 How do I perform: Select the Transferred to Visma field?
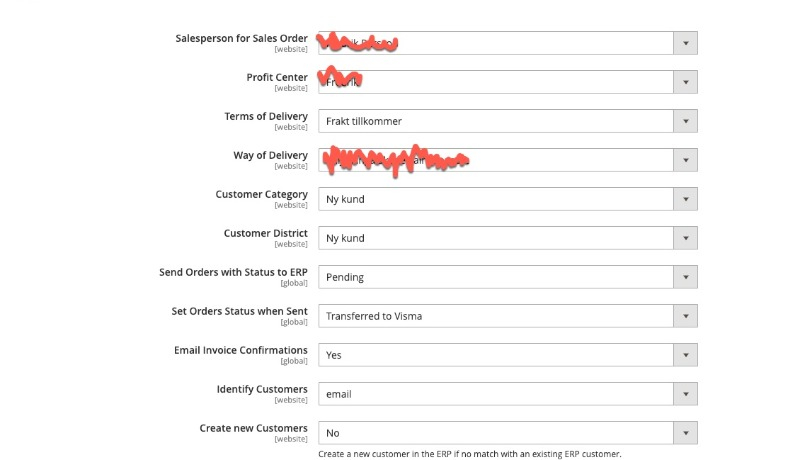[x=508, y=316]
